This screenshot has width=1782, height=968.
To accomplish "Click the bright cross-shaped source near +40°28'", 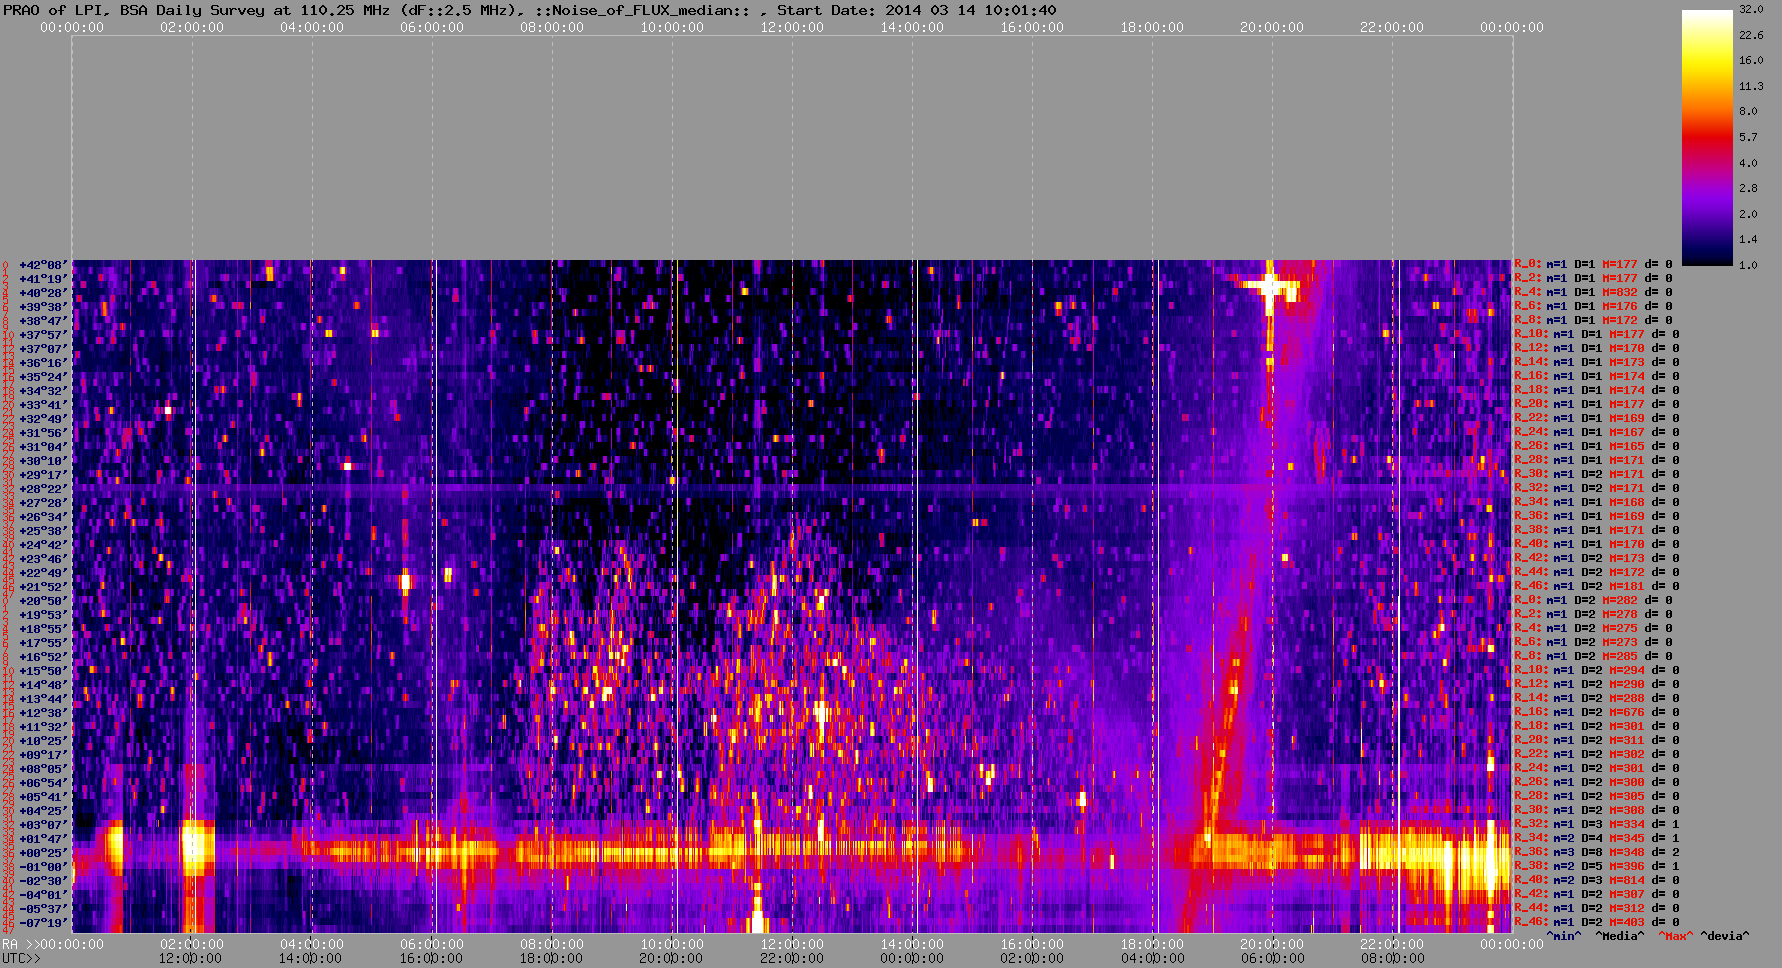I will [x=1269, y=287].
